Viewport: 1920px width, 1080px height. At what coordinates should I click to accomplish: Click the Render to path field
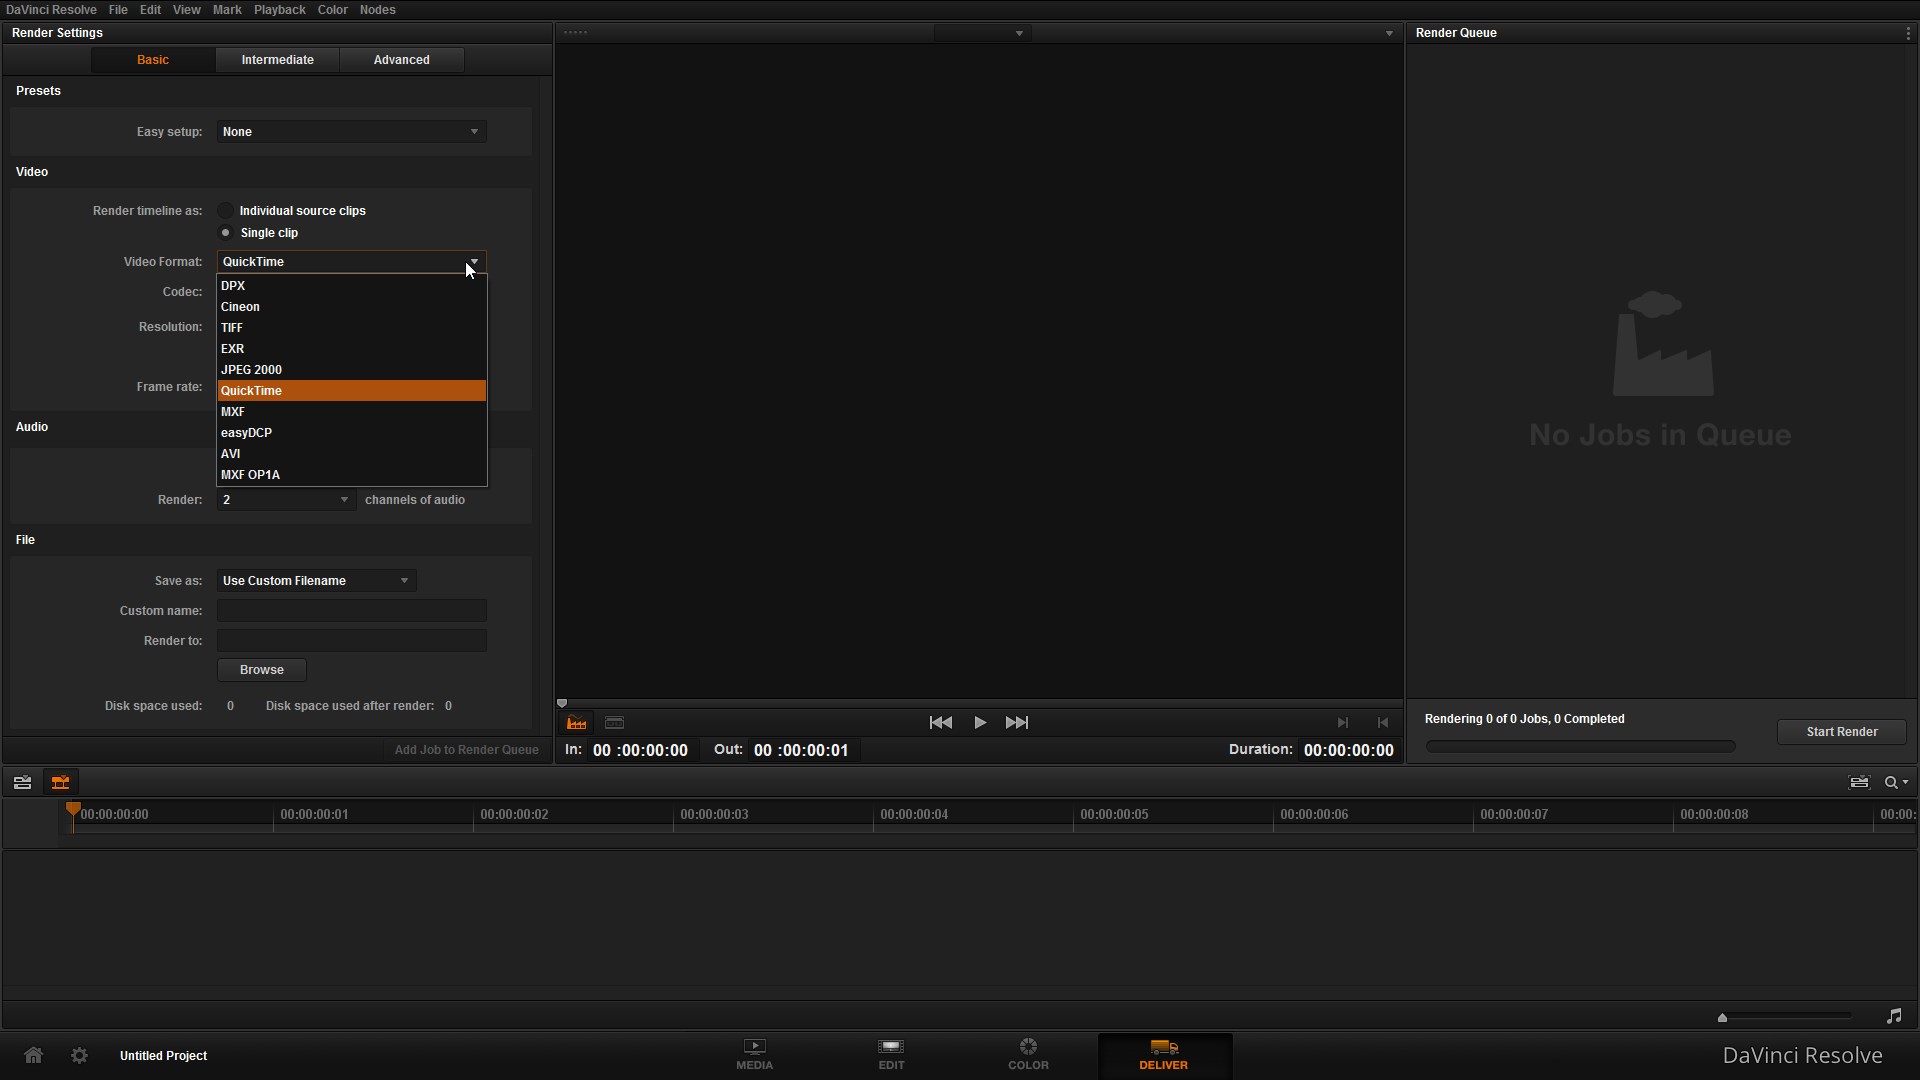point(352,641)
